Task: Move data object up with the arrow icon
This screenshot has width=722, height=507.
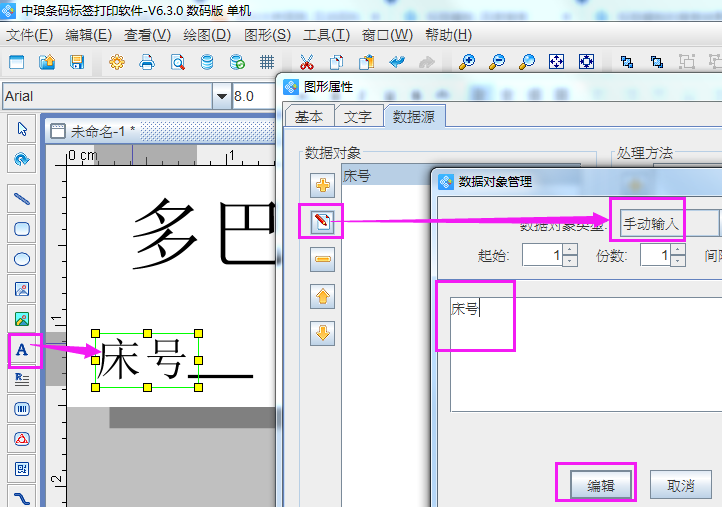Action: 323,296
